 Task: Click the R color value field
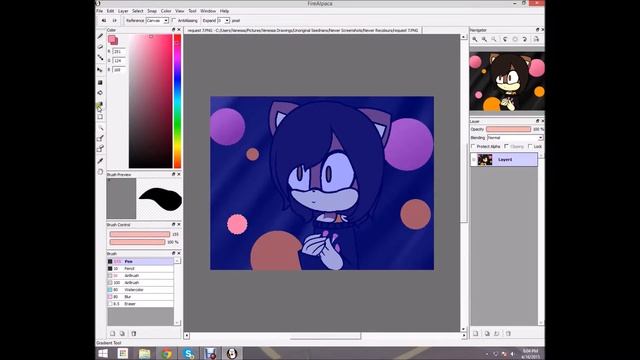(119, 51)
